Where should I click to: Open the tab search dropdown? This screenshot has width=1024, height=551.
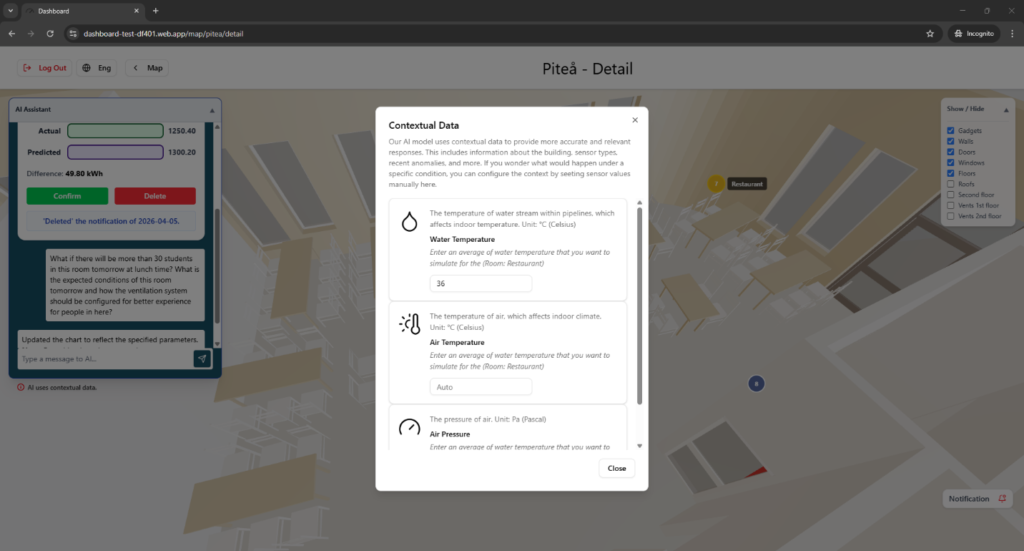[10, 10]
